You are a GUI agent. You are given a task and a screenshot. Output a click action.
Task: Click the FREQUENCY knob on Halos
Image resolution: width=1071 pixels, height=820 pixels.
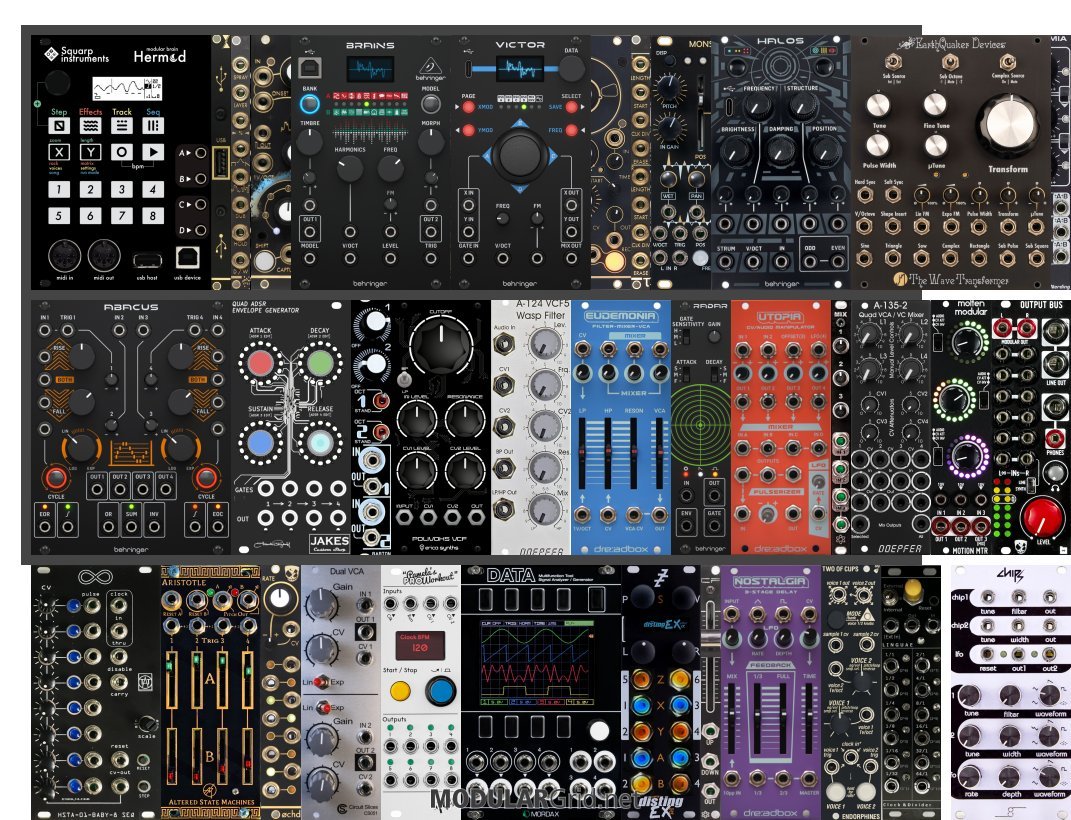coord(757,107)
